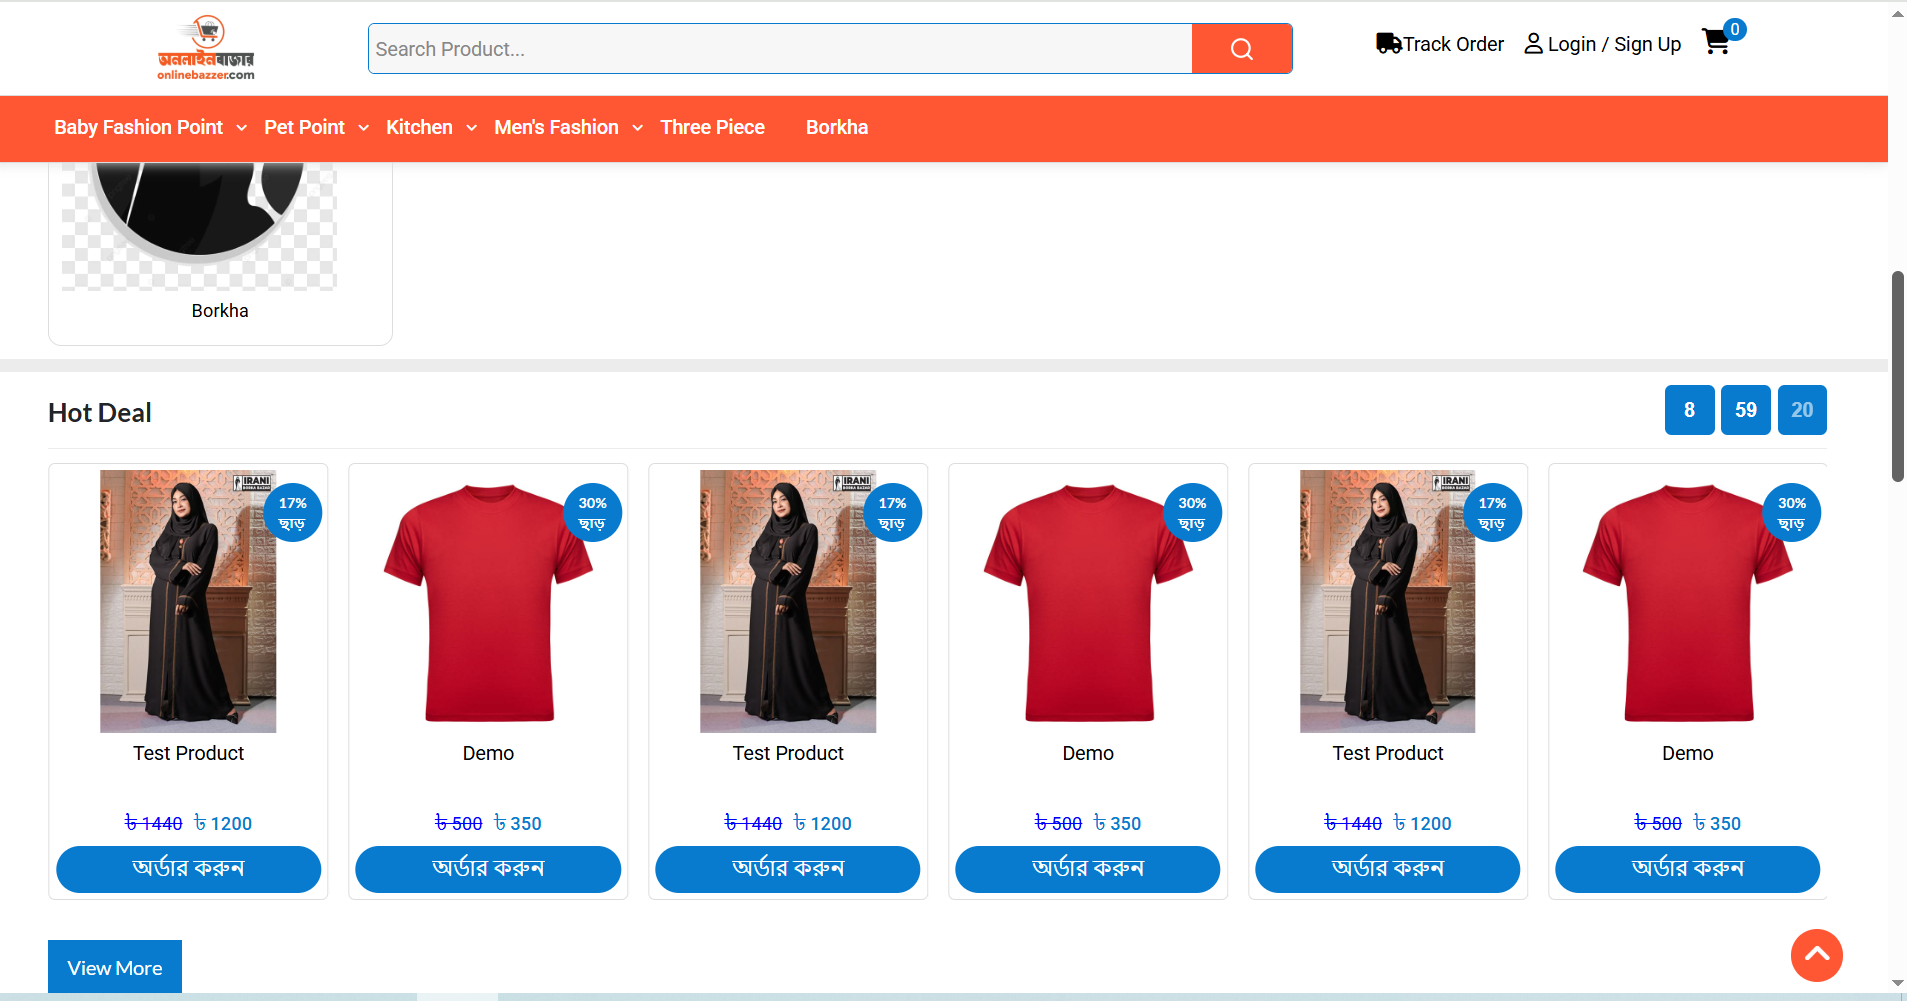Click the Track Order truck icon
The height and width of the screenshot is (1001, 1907).
point(1388,43)
